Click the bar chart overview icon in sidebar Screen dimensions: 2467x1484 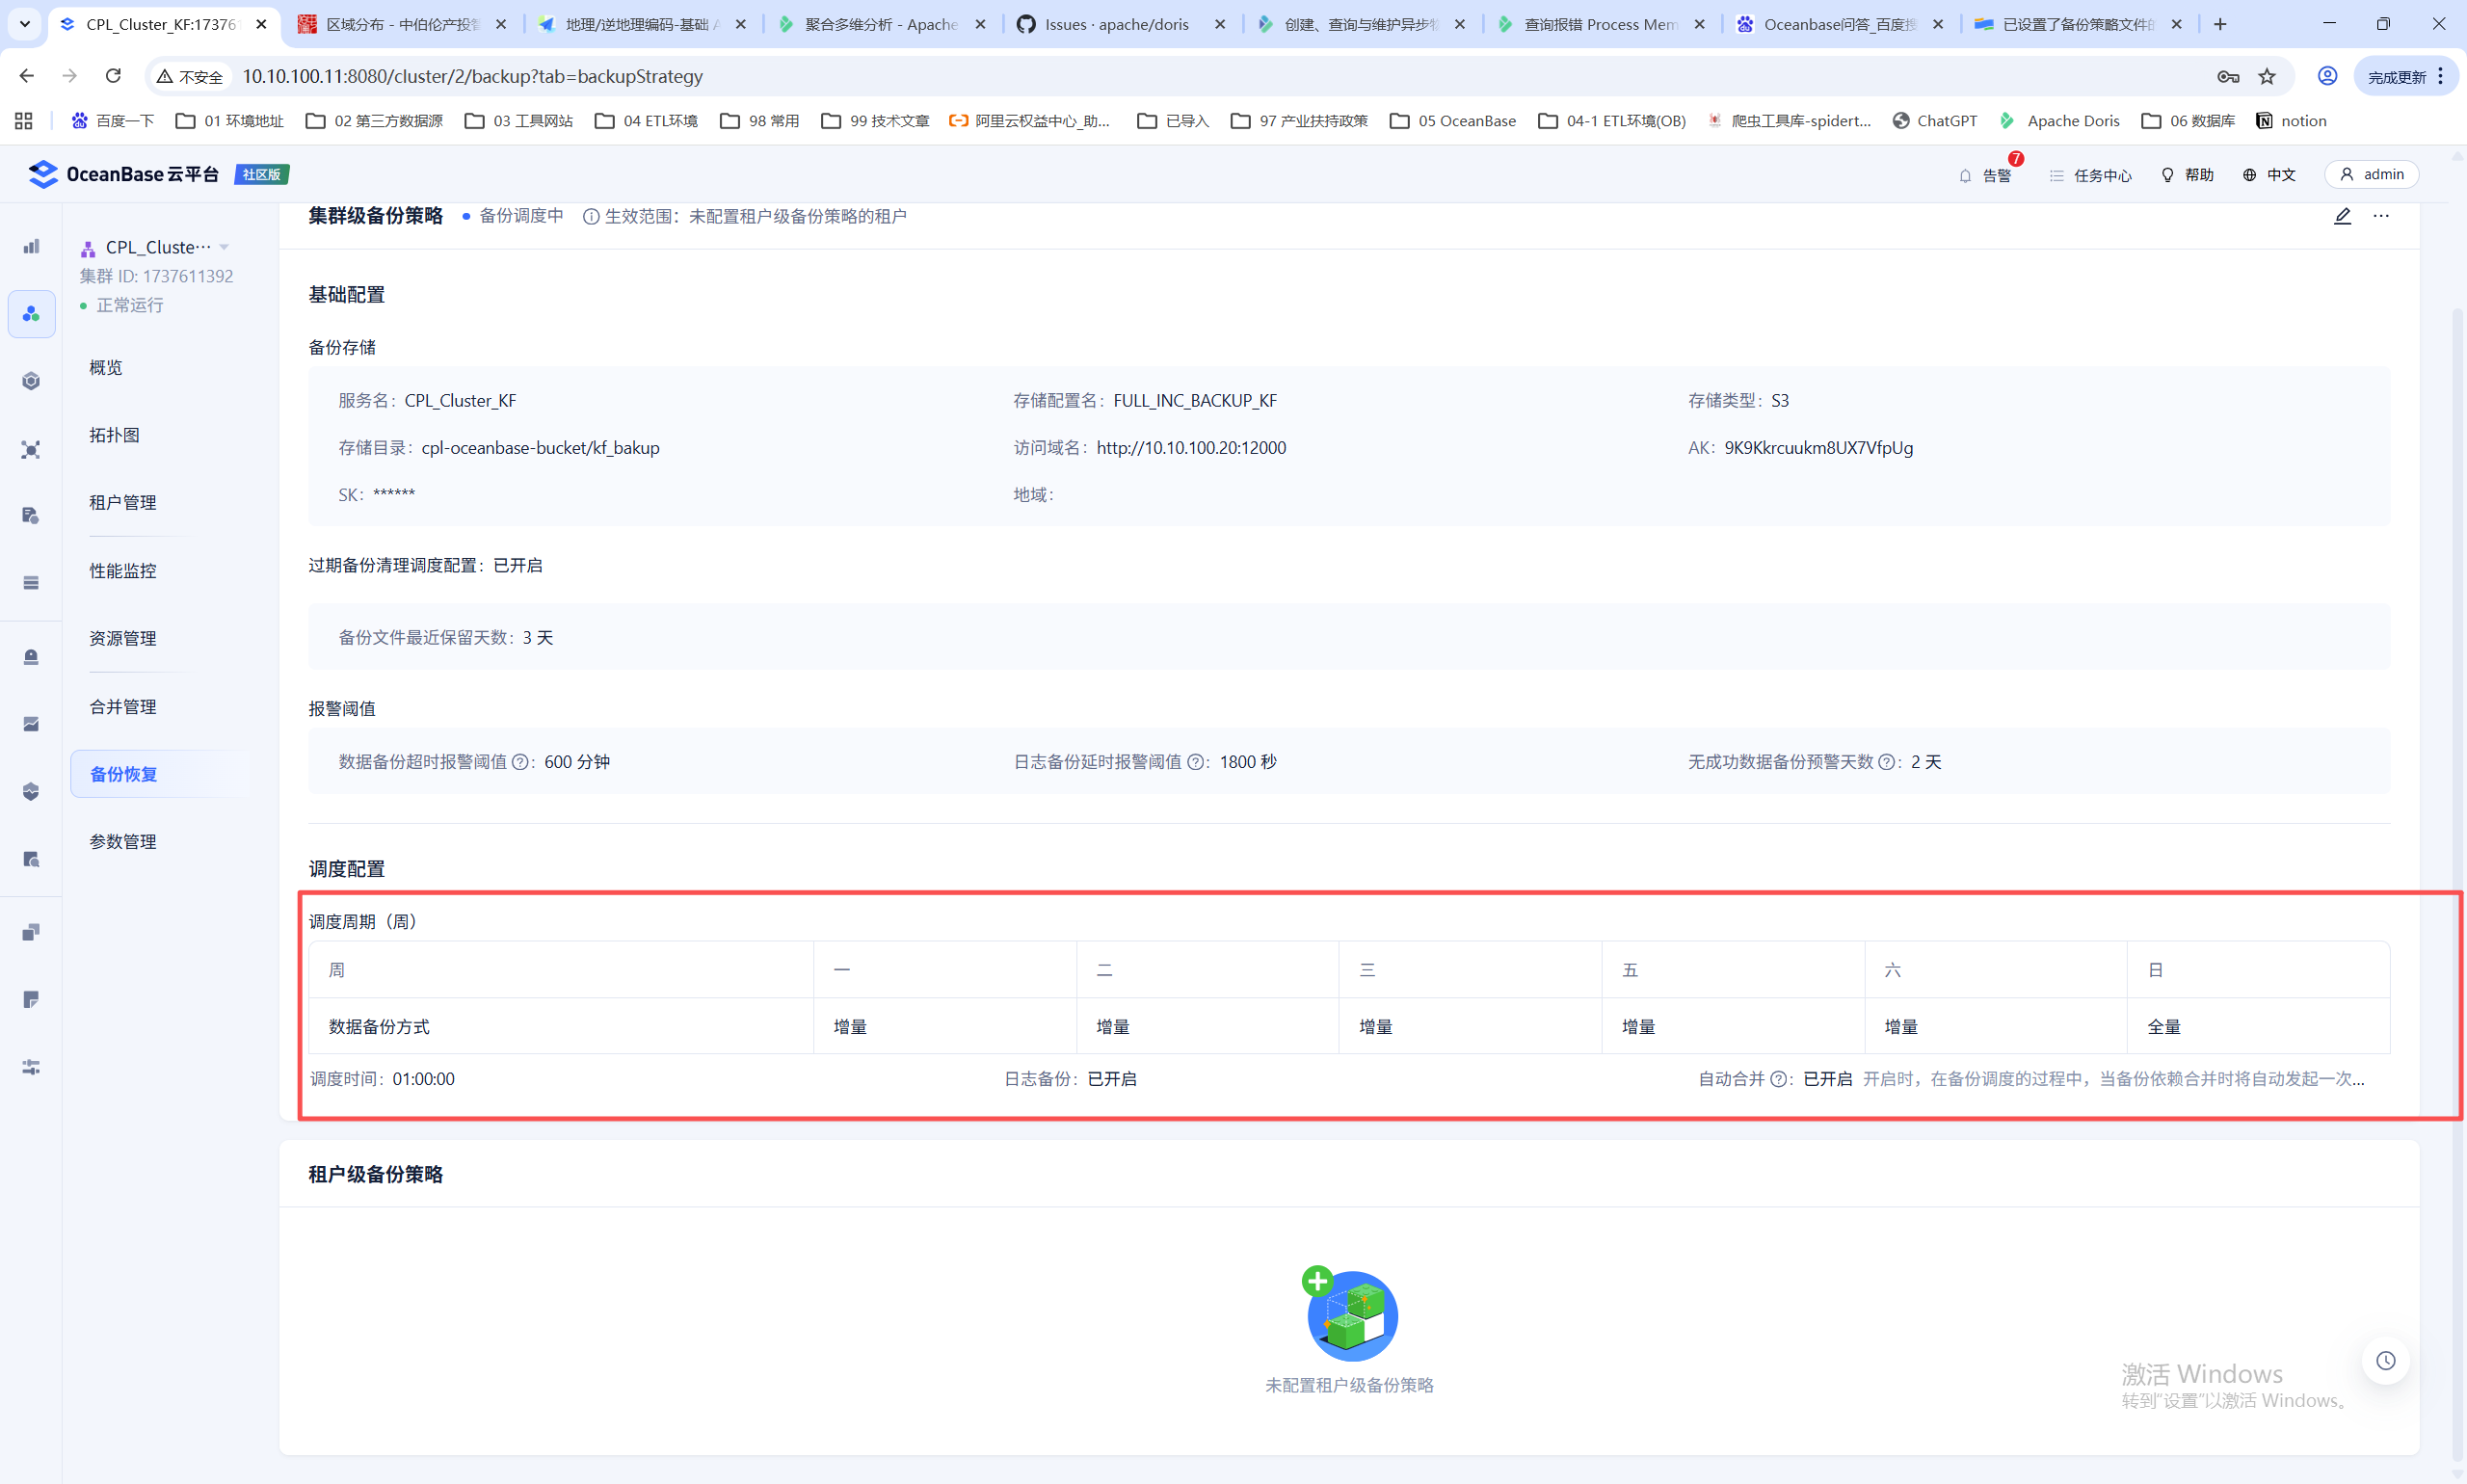31,246
